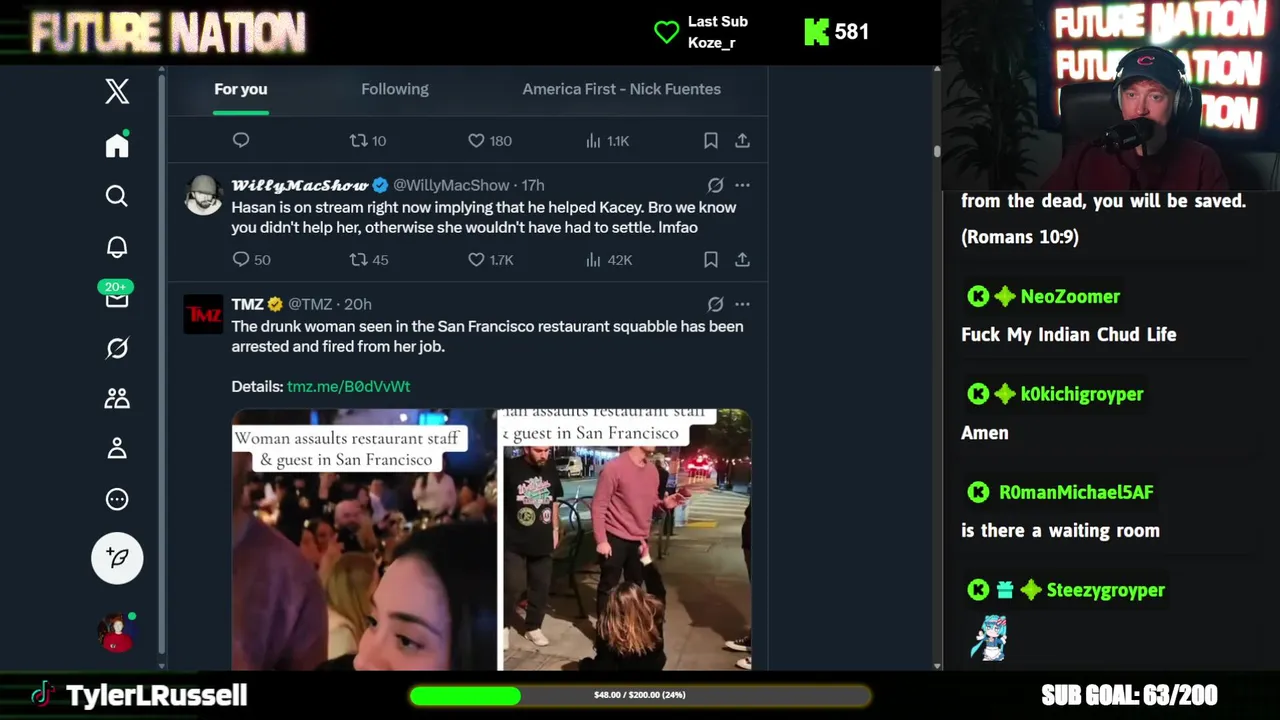Reply to the post with 180 likes

click(241, 141)
